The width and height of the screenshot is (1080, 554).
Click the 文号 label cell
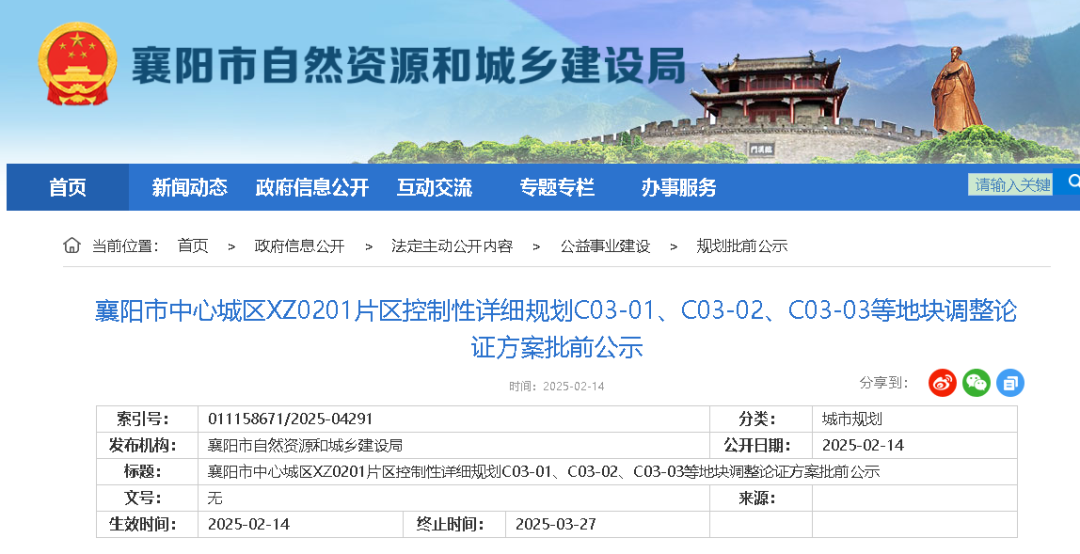click(x=147, y=498)
